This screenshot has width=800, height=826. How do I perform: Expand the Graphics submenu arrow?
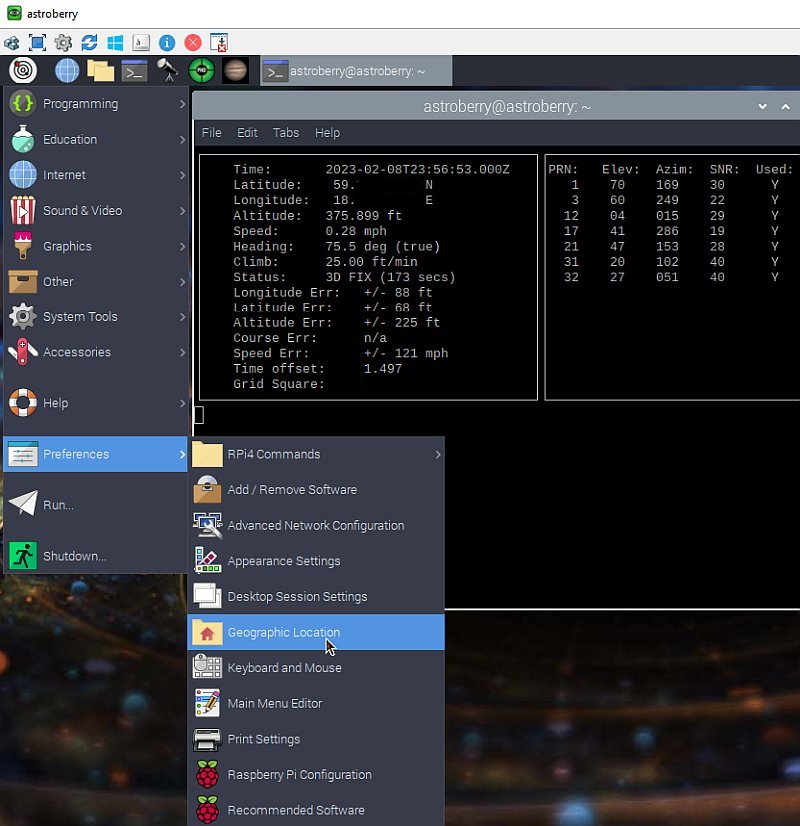(182, 247)
